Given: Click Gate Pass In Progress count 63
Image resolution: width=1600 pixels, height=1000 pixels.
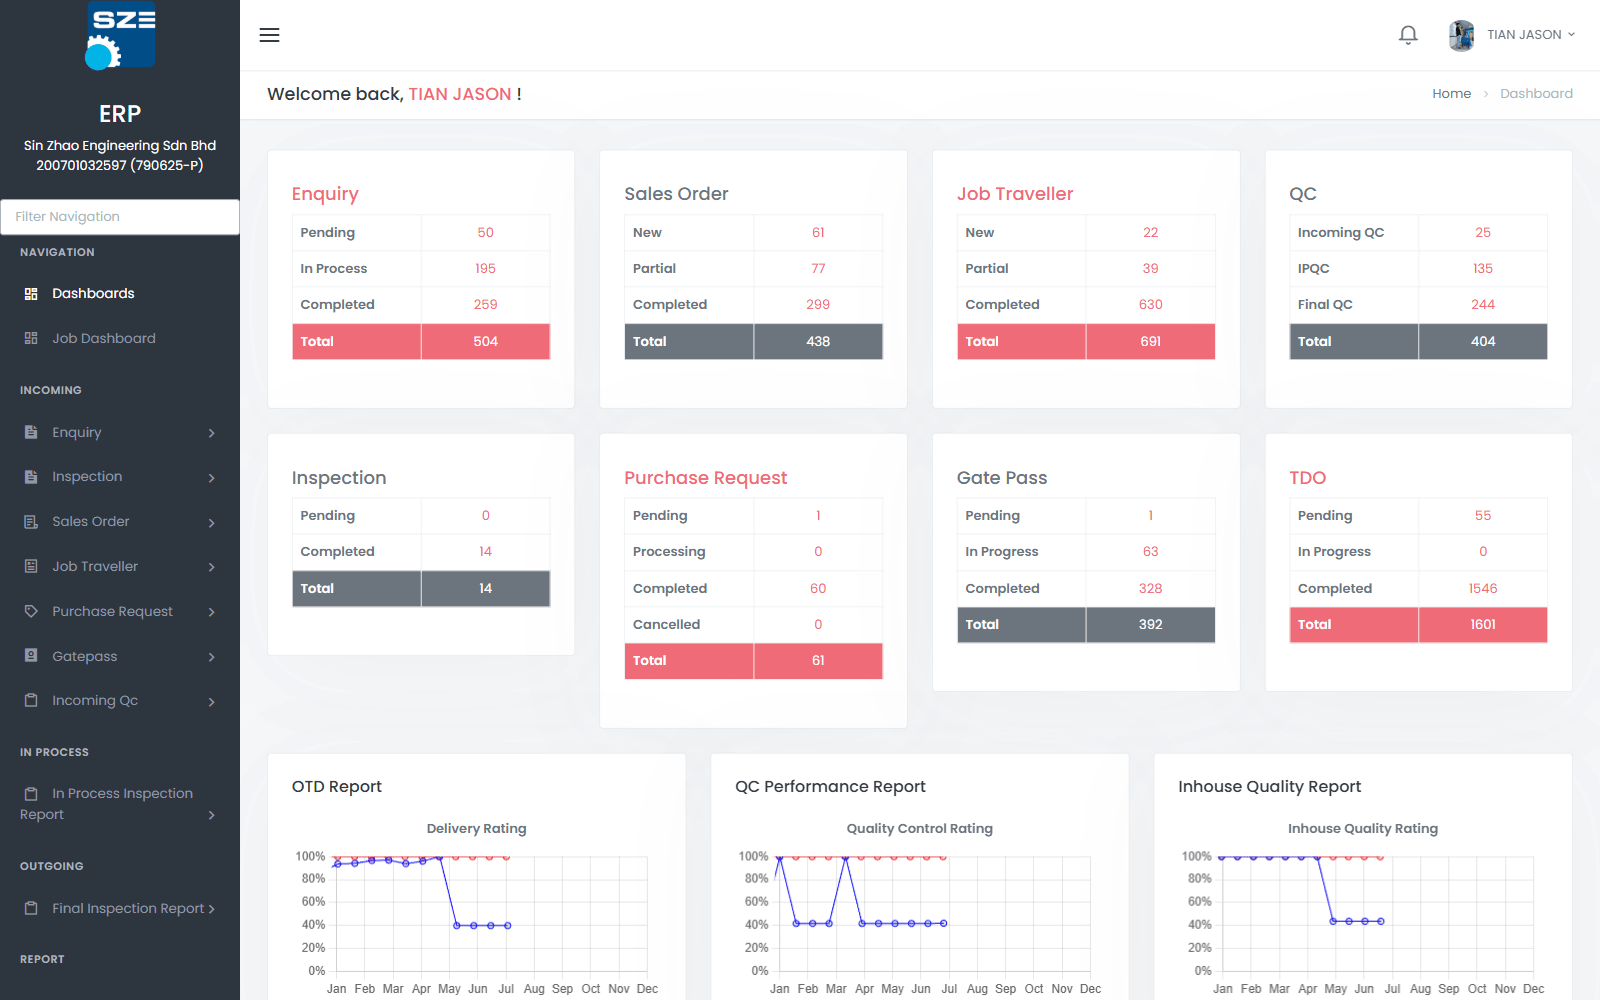Looking at the screenshot, I should point(1150,551).
